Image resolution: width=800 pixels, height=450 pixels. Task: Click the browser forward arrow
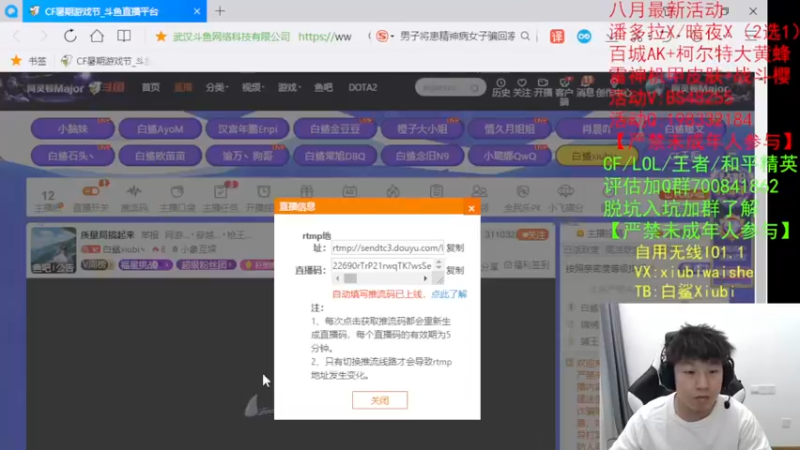coord(44,36)
